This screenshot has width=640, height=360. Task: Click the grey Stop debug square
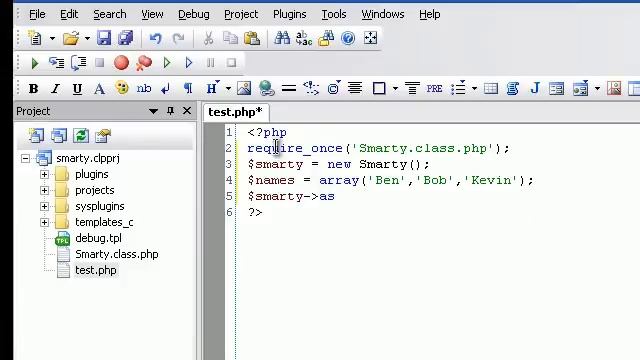pyautogui.click(x=99, y=63)
